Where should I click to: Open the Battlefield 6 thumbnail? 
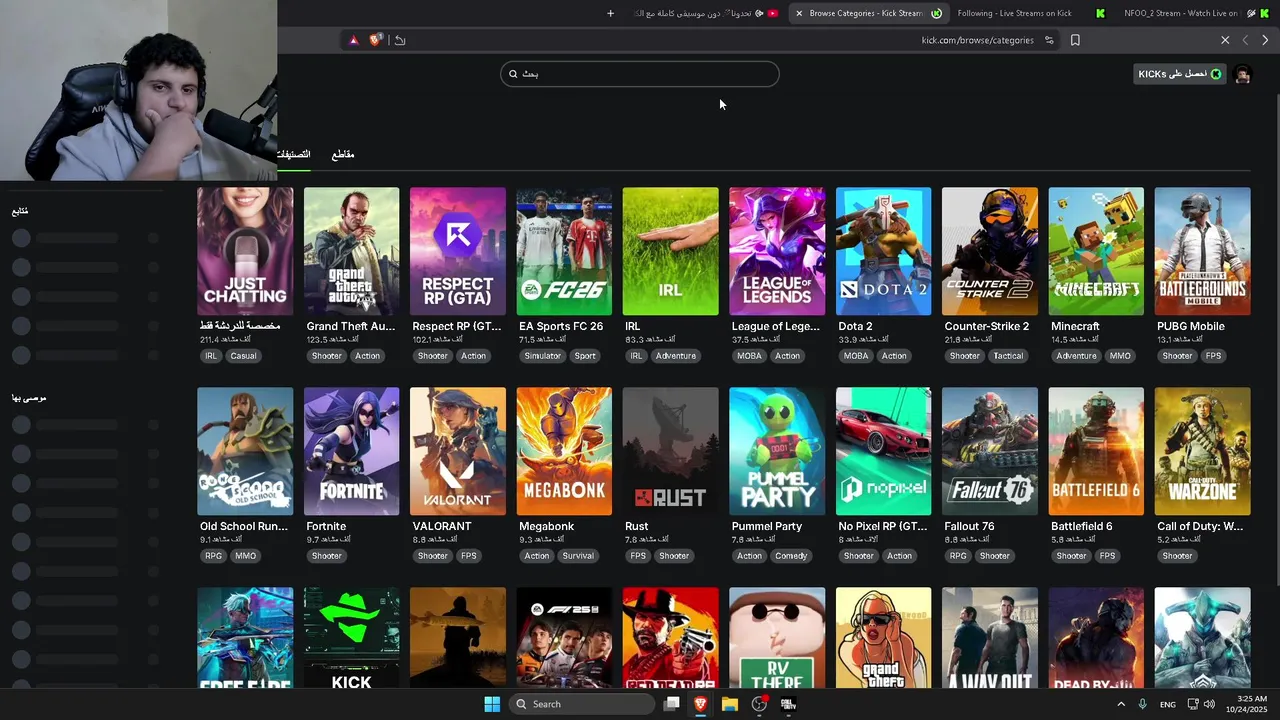point(1096,451)
